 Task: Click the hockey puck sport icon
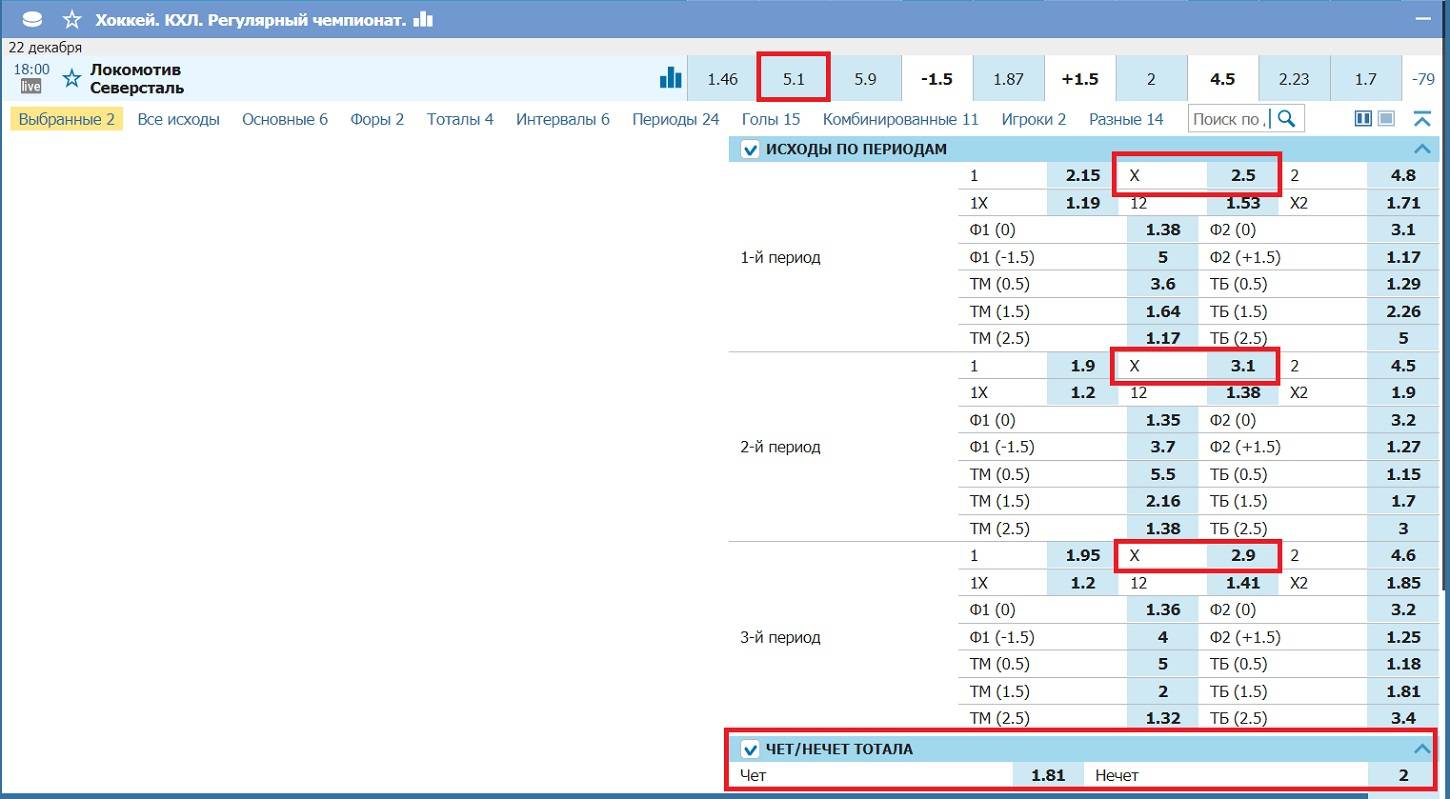coord(33,19)
